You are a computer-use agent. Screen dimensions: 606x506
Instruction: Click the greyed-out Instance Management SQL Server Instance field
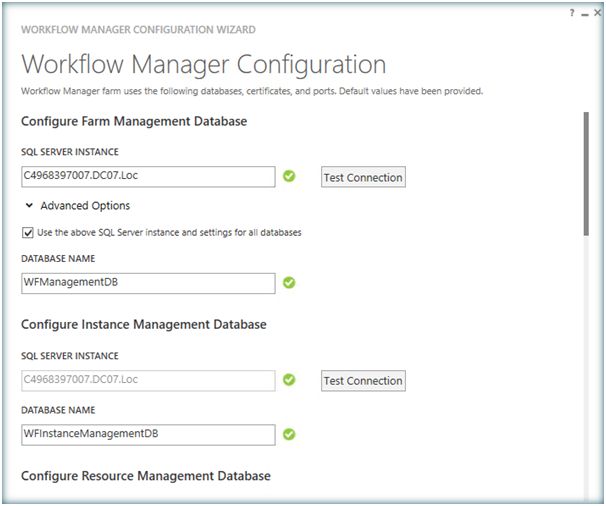click(148, 381)
